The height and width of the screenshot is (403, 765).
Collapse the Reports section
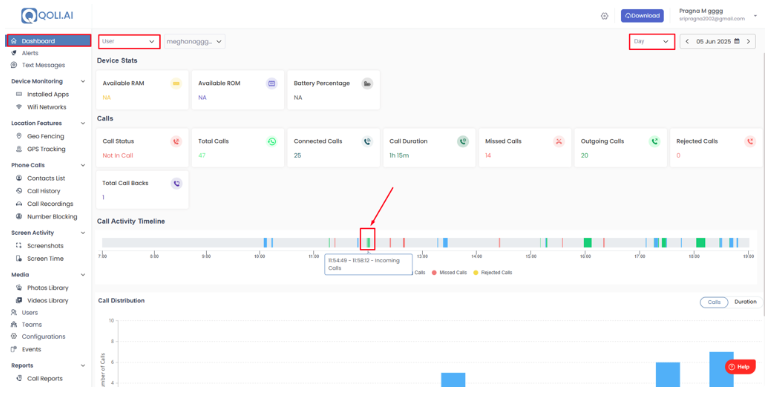coord(82,365)
